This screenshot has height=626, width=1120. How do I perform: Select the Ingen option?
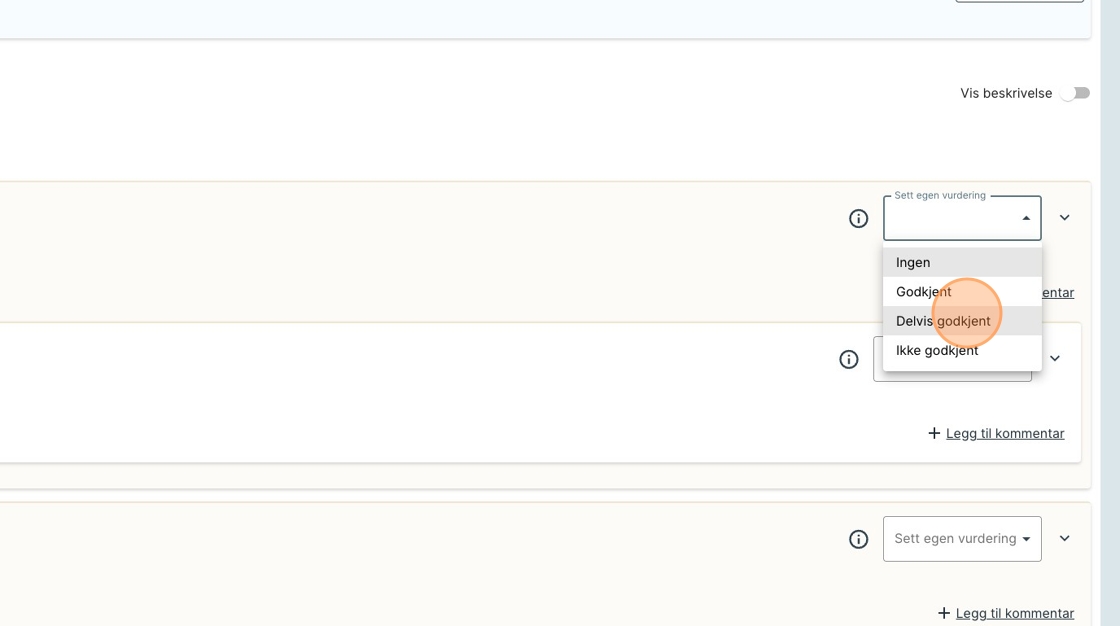(913, 262)
